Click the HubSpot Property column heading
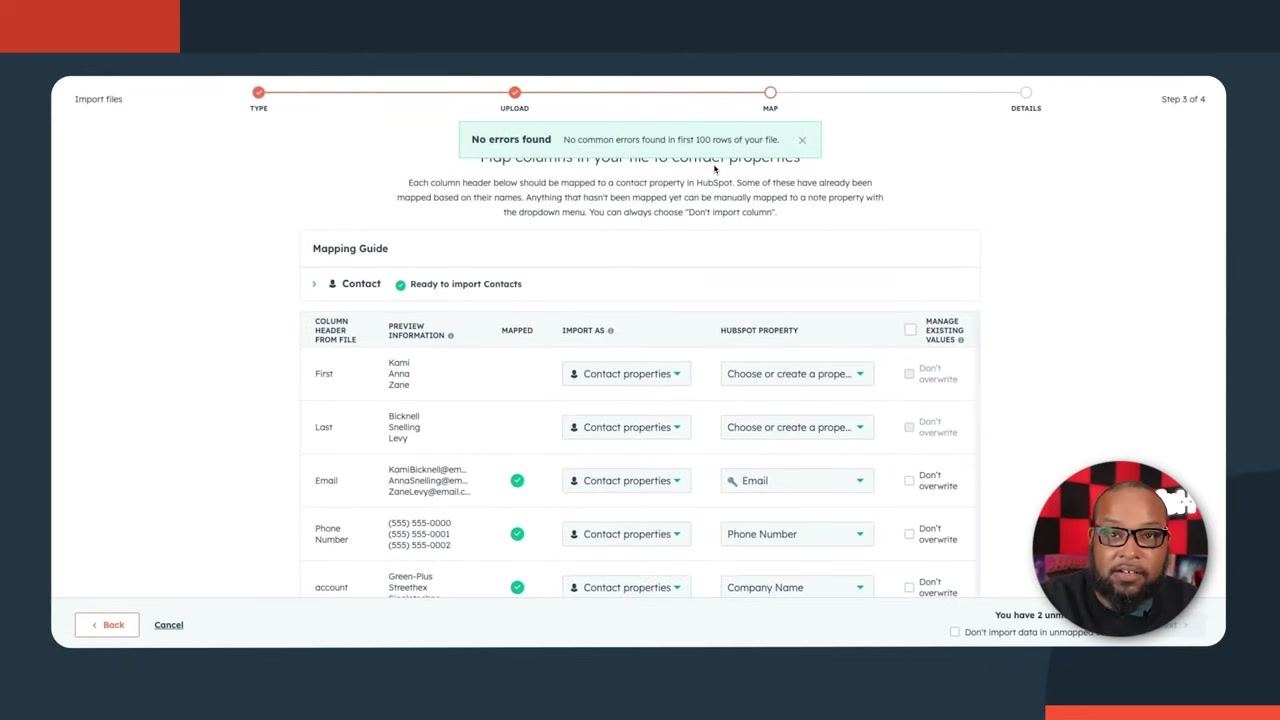This screenshot has height=720, width=1280. [x=759, y=331]
